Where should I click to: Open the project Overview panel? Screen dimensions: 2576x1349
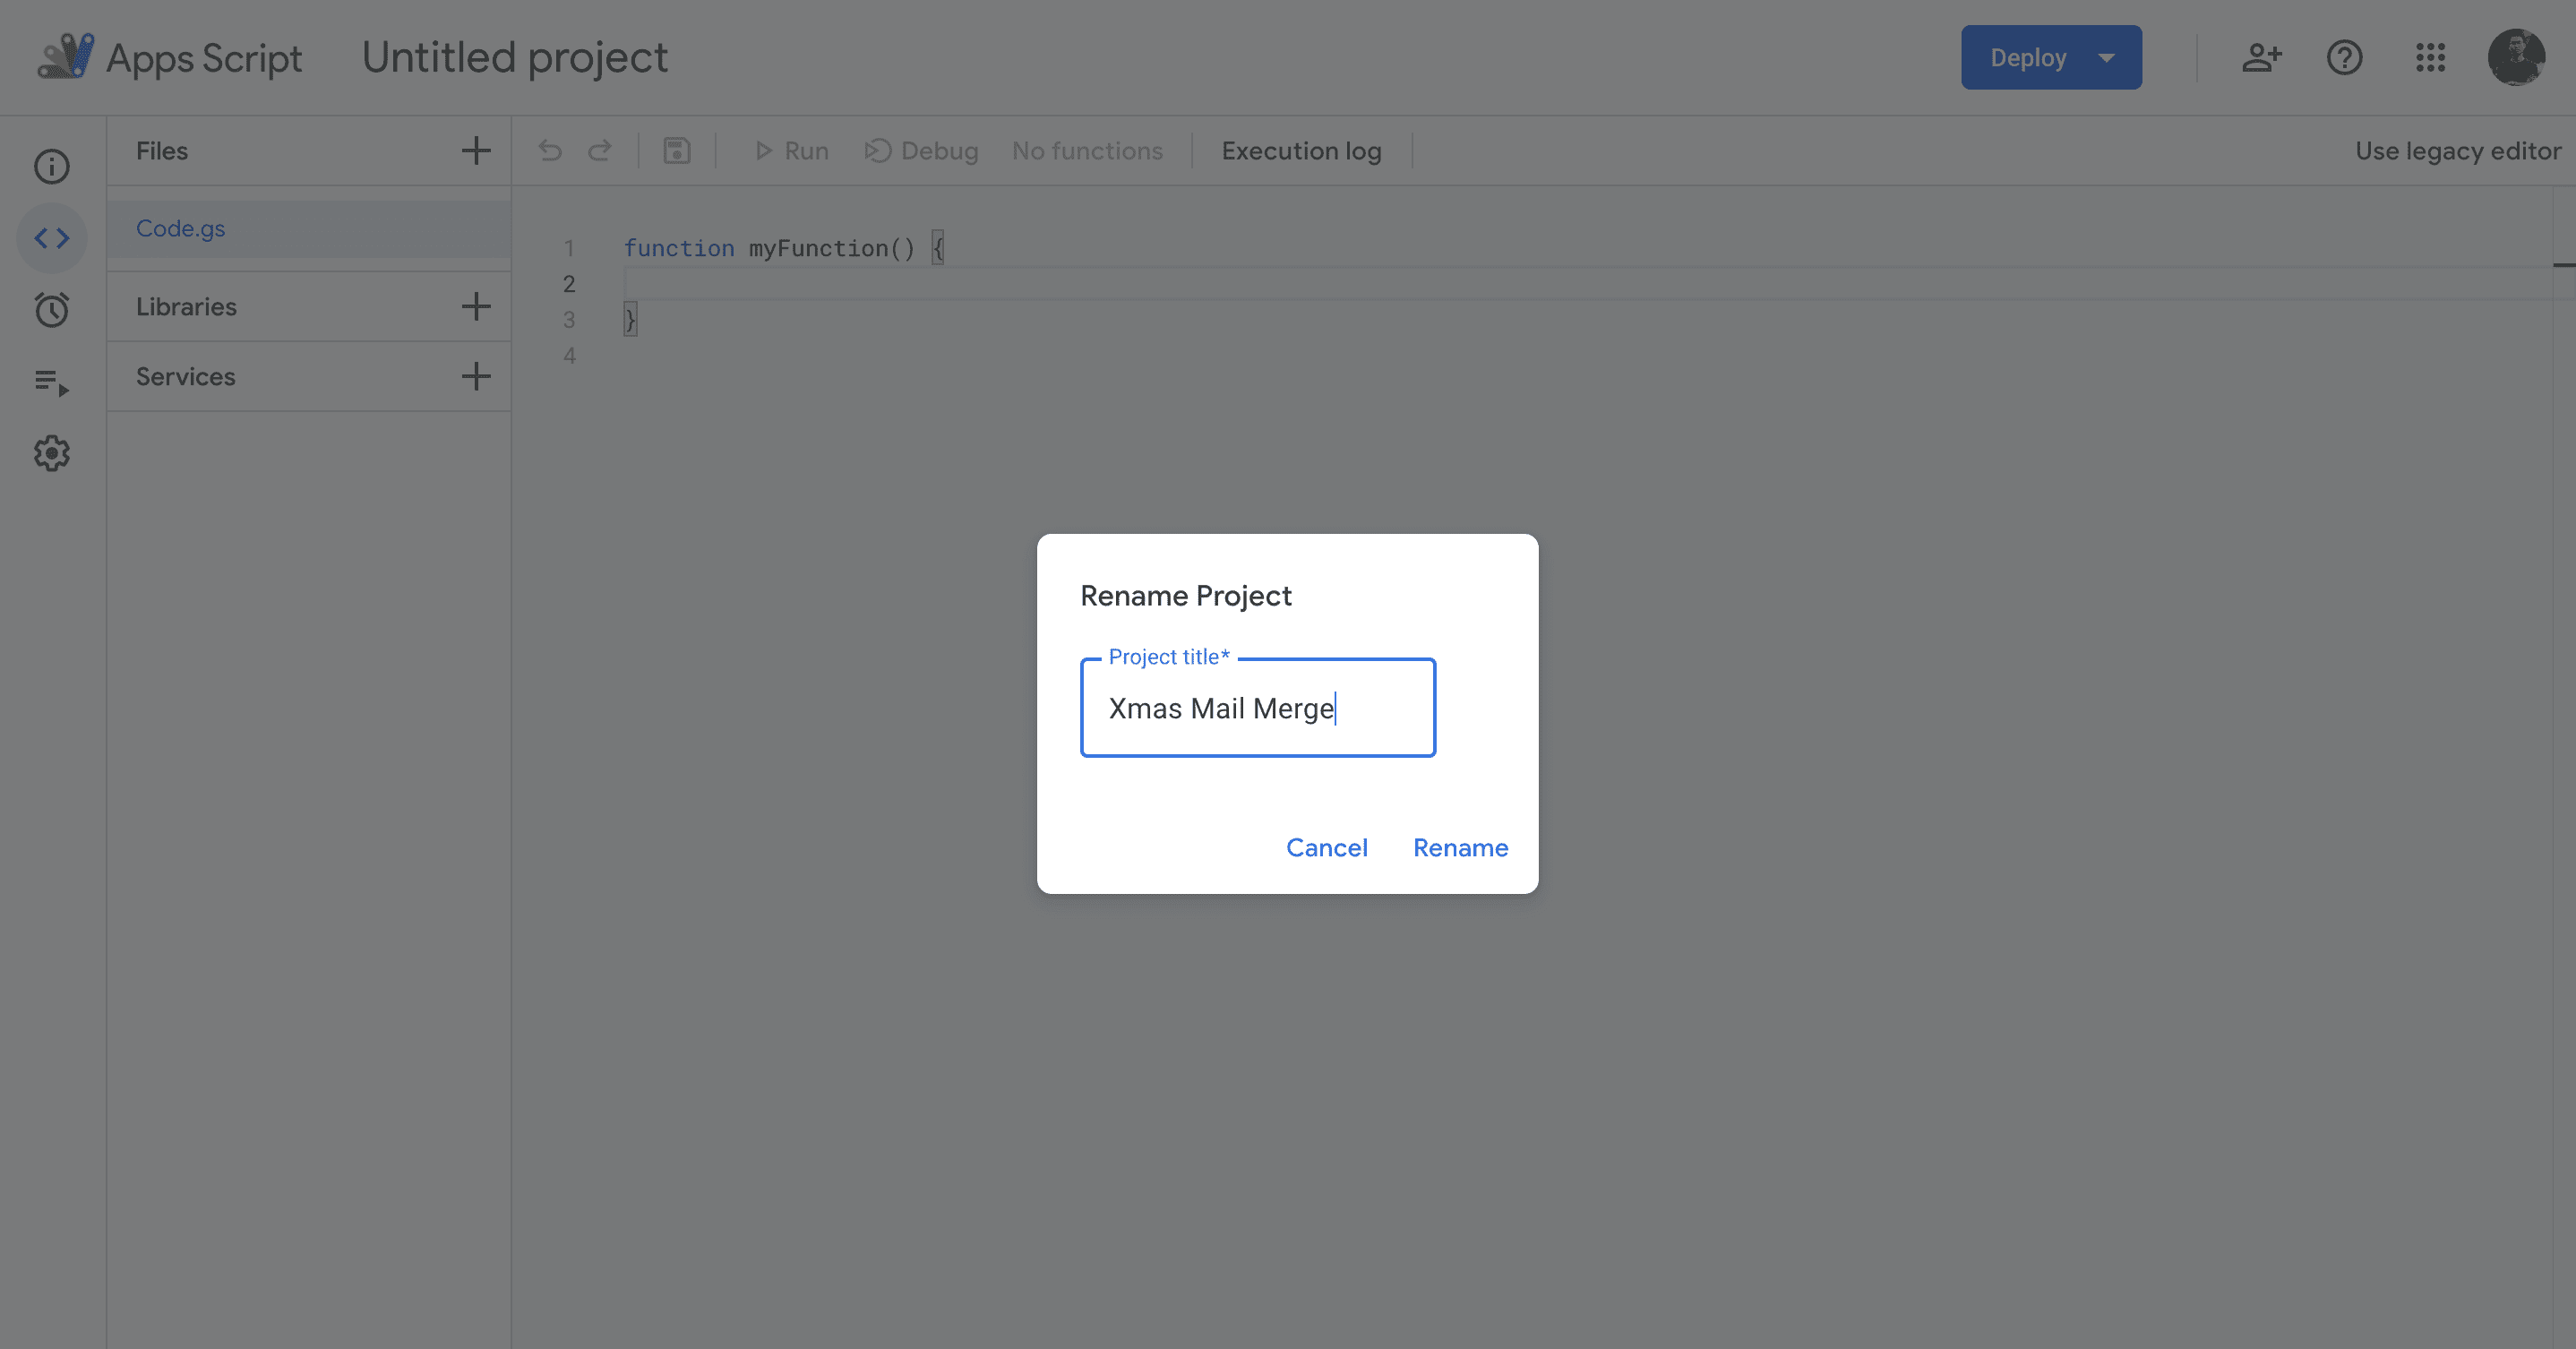click(x=51, y=166)
